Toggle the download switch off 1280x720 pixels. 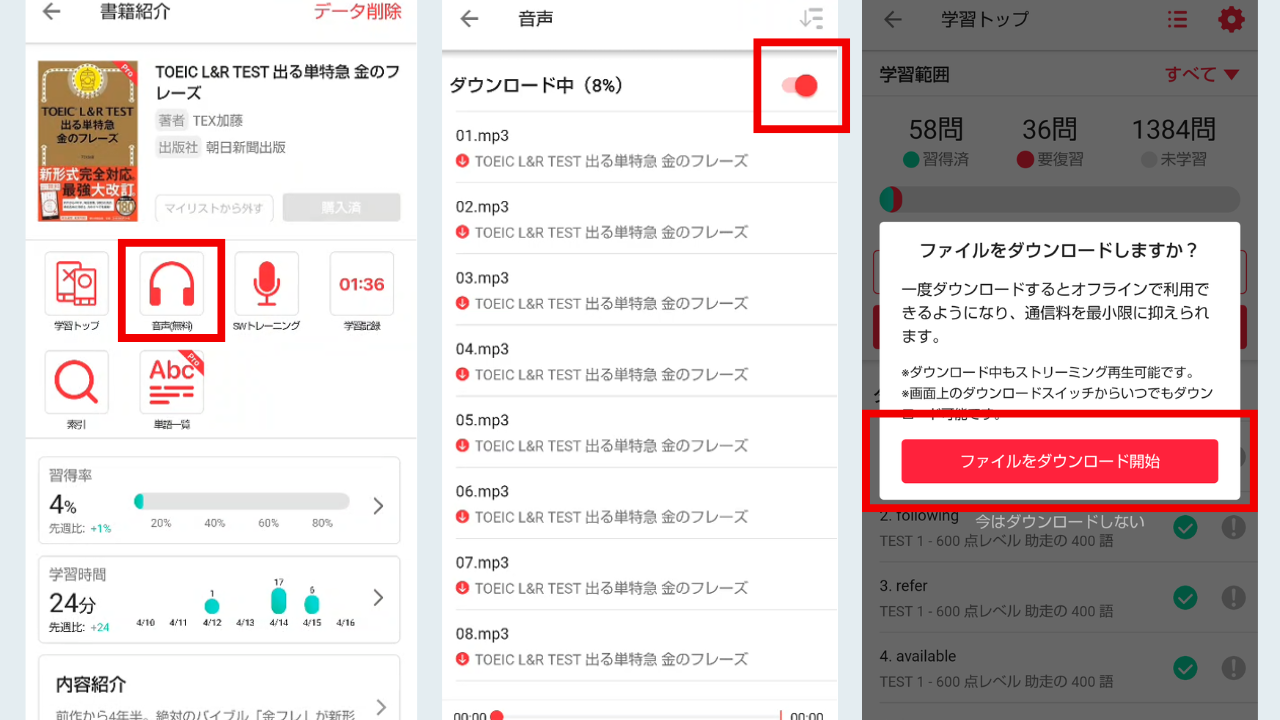(x=801, y=86)
